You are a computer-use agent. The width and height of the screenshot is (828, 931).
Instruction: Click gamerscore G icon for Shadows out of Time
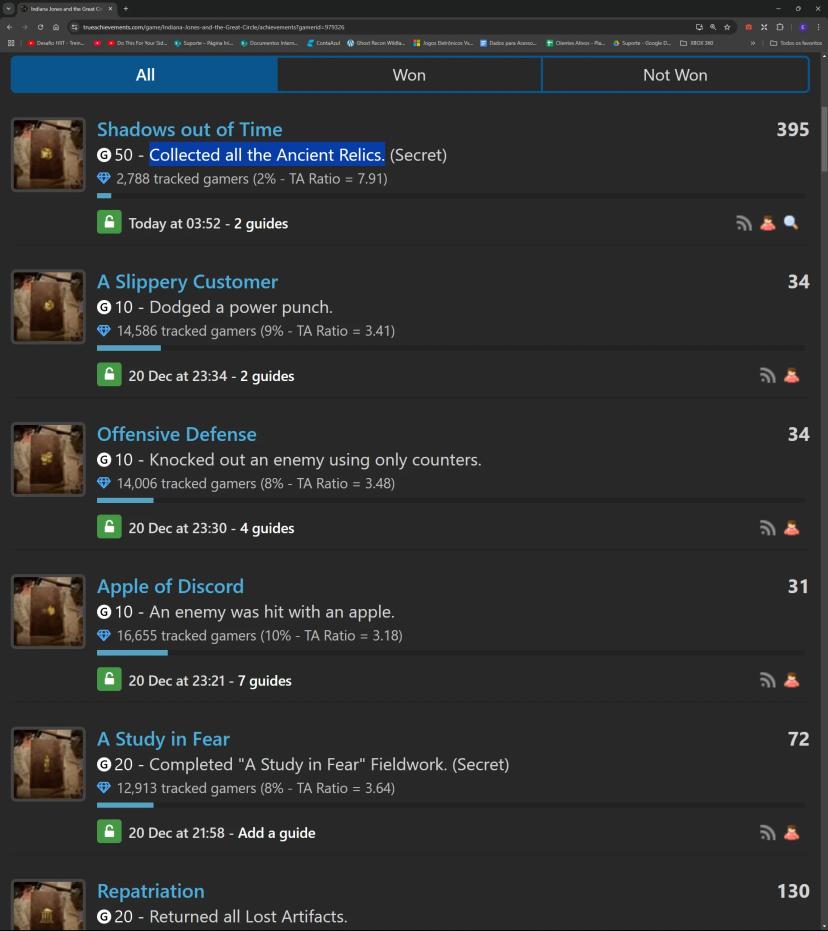(104, 155)
